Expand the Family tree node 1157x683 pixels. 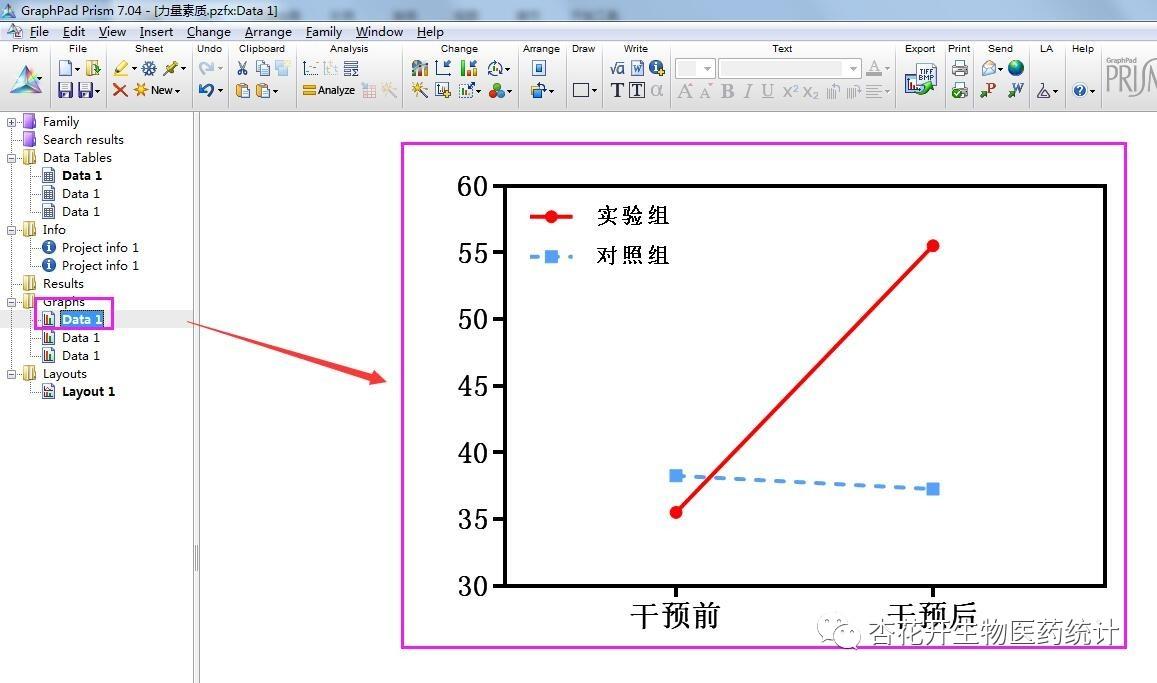point(11,121)
